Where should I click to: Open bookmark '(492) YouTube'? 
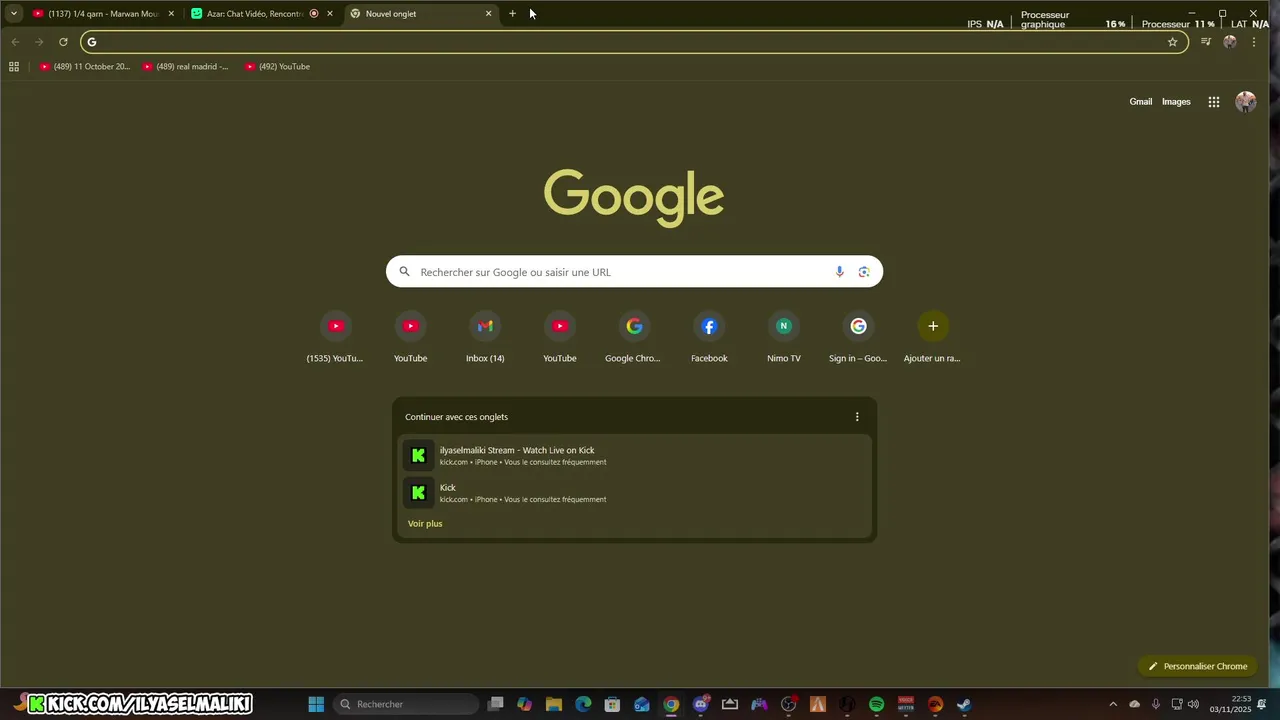pos(277,67)
